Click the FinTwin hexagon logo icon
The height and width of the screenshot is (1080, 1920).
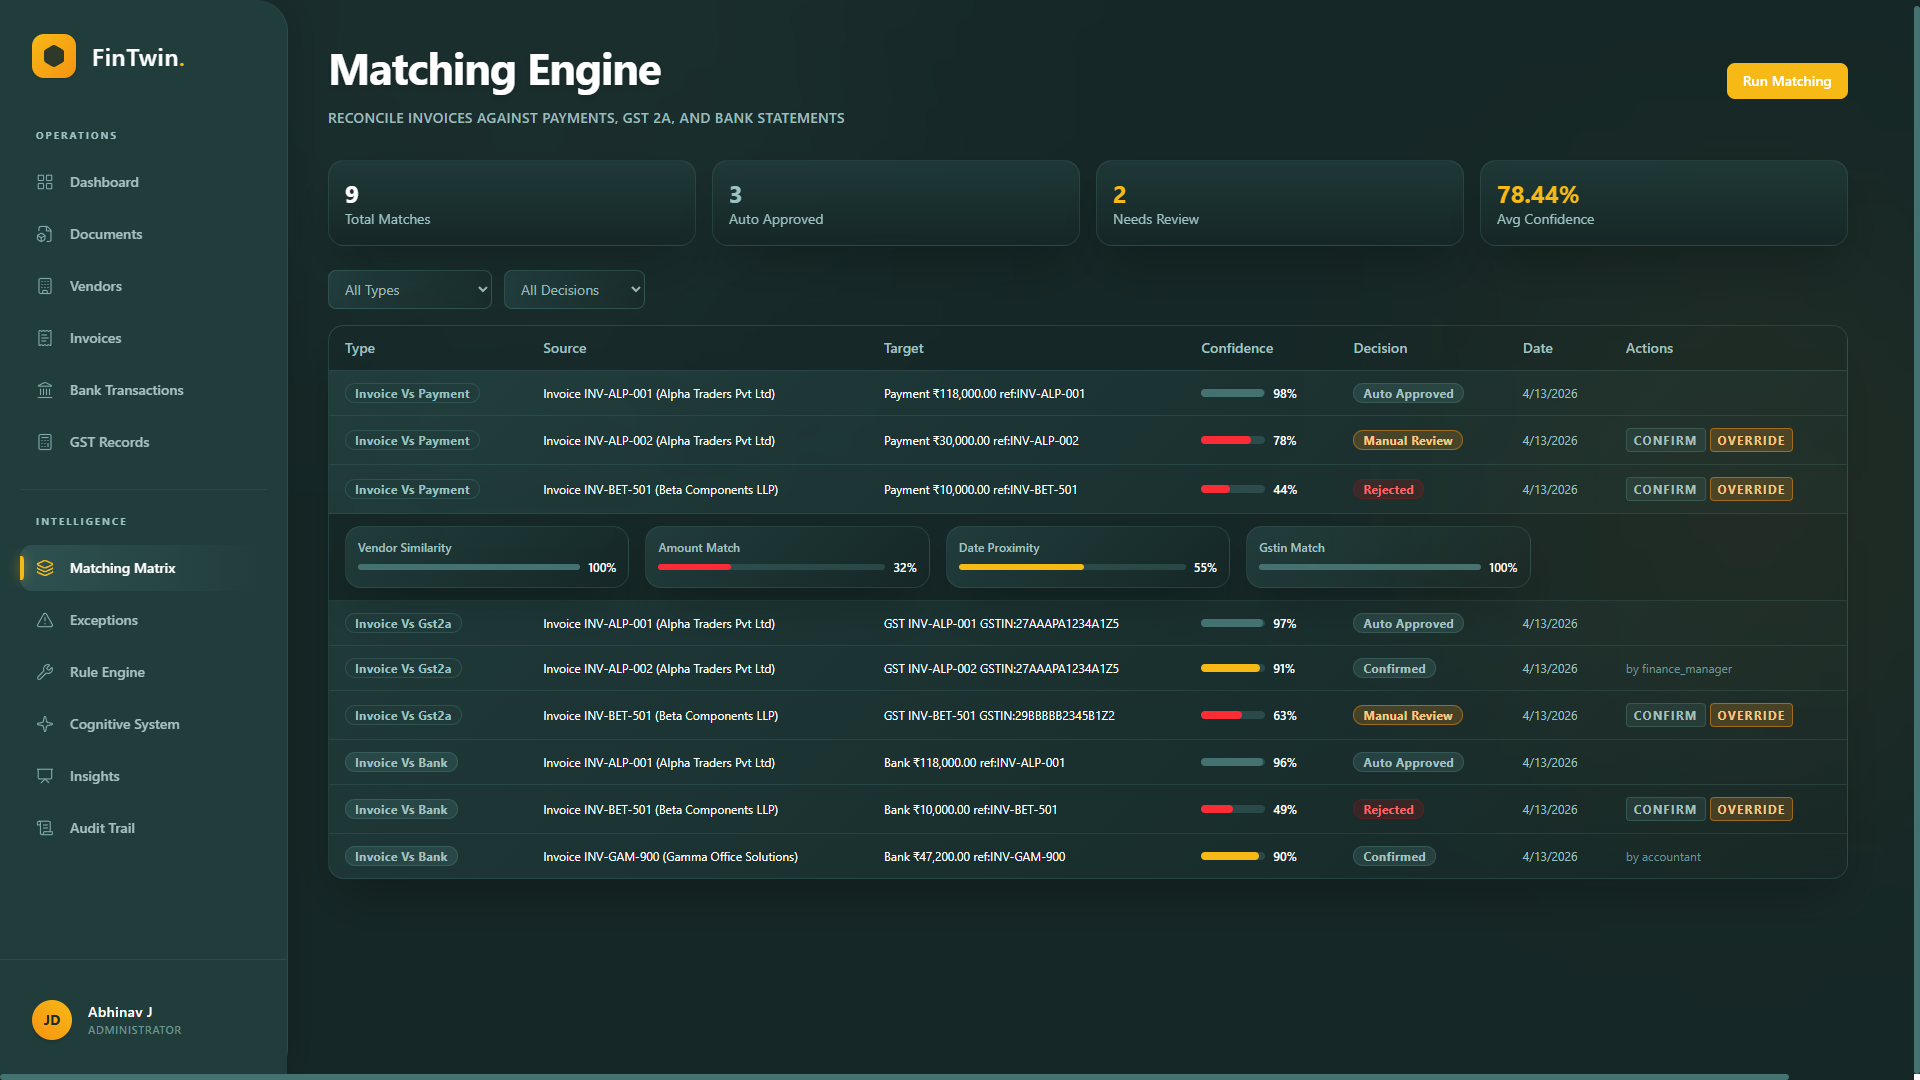pyautogui.click(x=54, y=56)
